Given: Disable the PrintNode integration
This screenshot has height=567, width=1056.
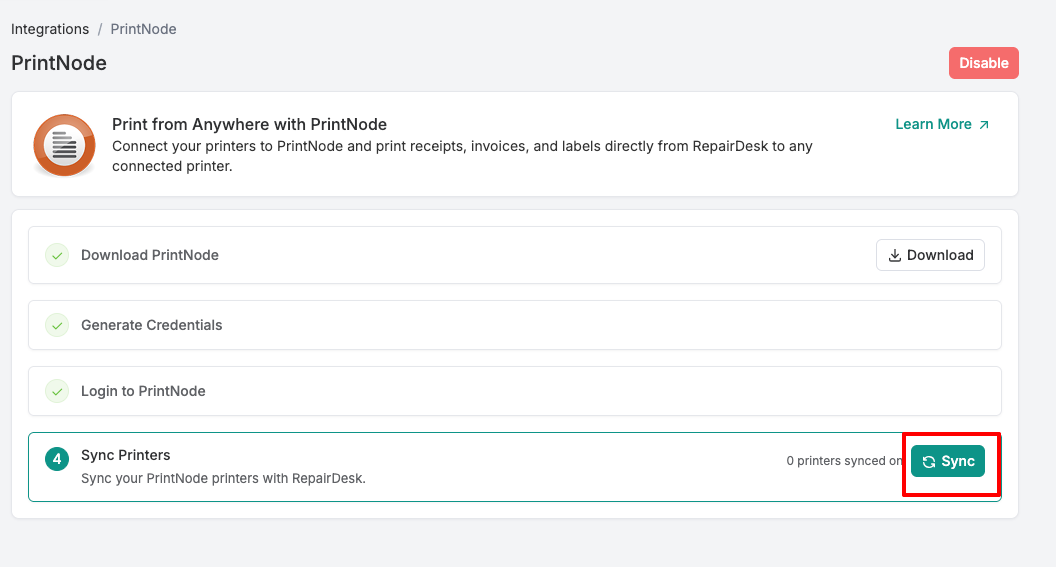Looking at the screenshot, I should [x=983, y=63].
